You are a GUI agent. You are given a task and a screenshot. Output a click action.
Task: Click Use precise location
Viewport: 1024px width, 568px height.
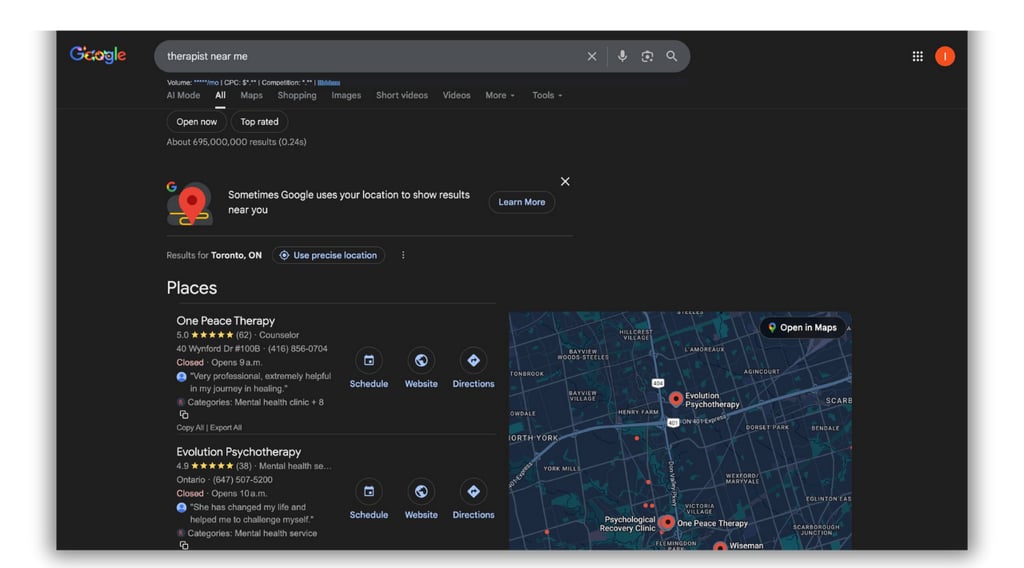(x=328, y=255)
